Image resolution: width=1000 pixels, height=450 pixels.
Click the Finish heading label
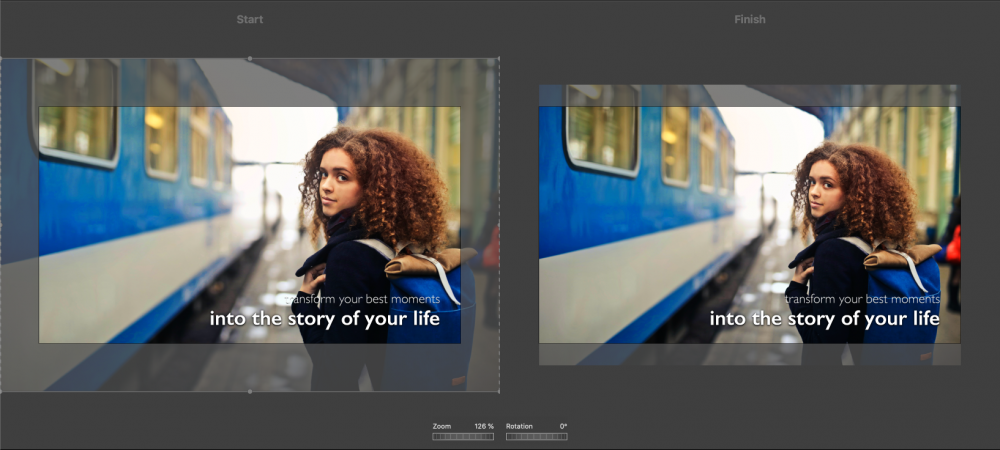[x=749, y=20]
